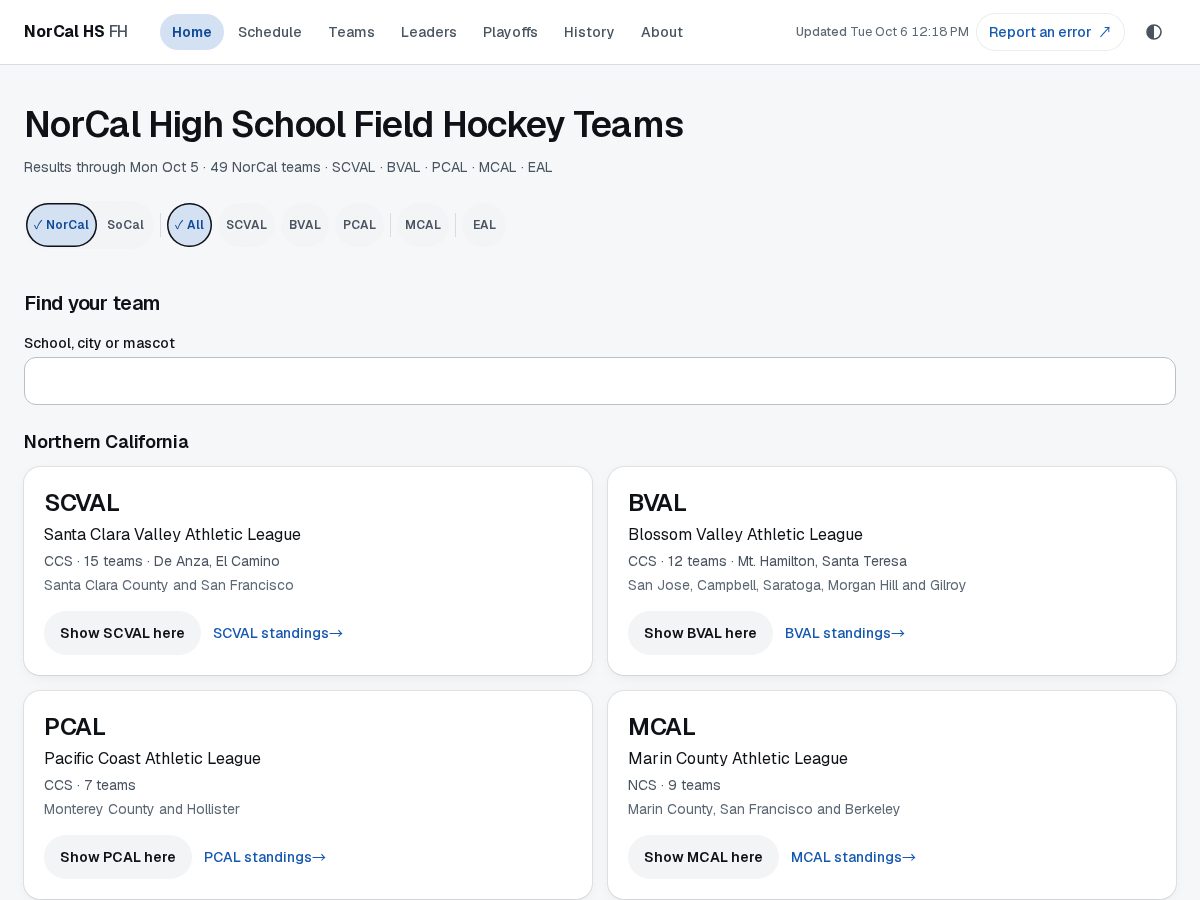Click the CCS · 15 teams detail line
This screenshot has height=900, width=1200.
point(162,561)
